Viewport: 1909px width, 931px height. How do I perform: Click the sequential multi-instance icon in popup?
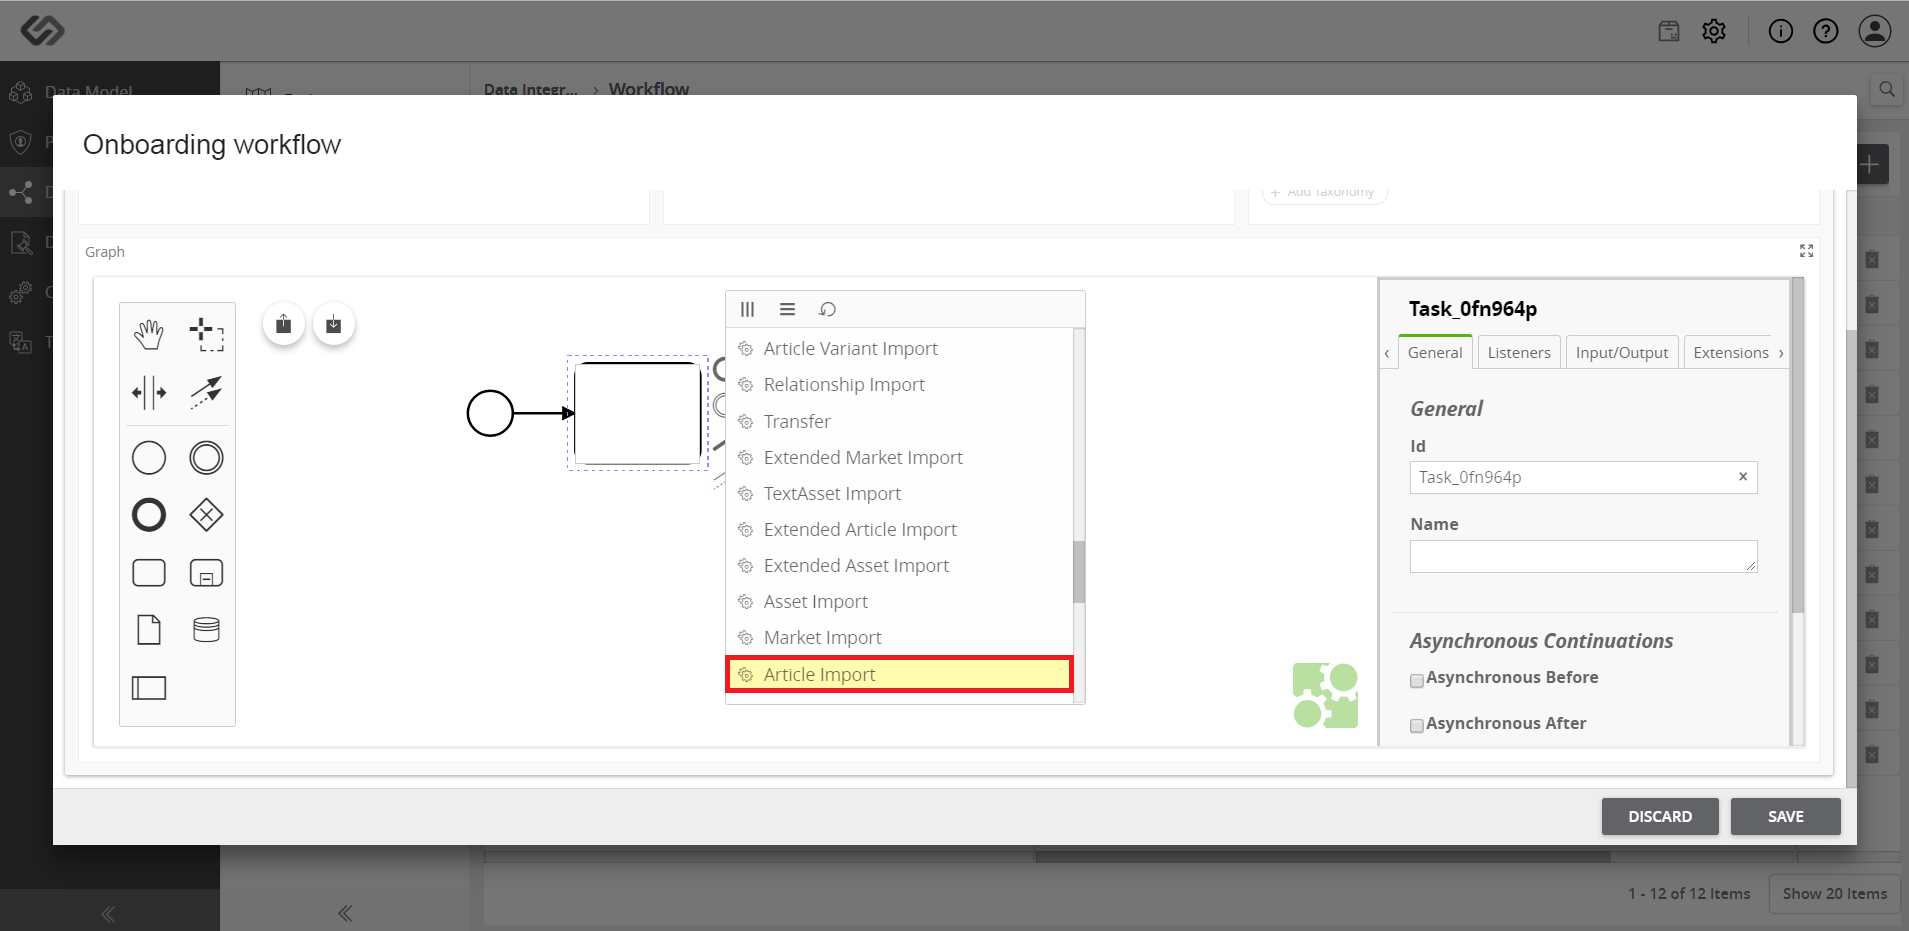pyautogui.click(x=788, y=309)
